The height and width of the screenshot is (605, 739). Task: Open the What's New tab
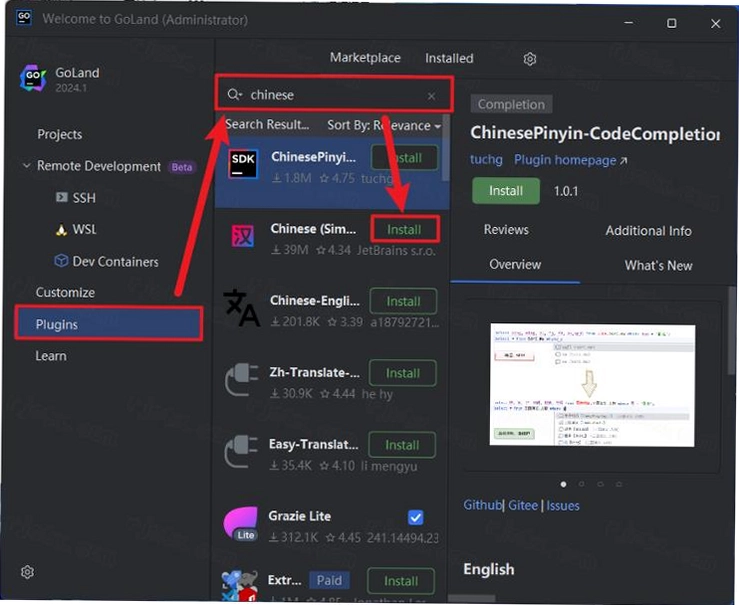coord(658,266)
